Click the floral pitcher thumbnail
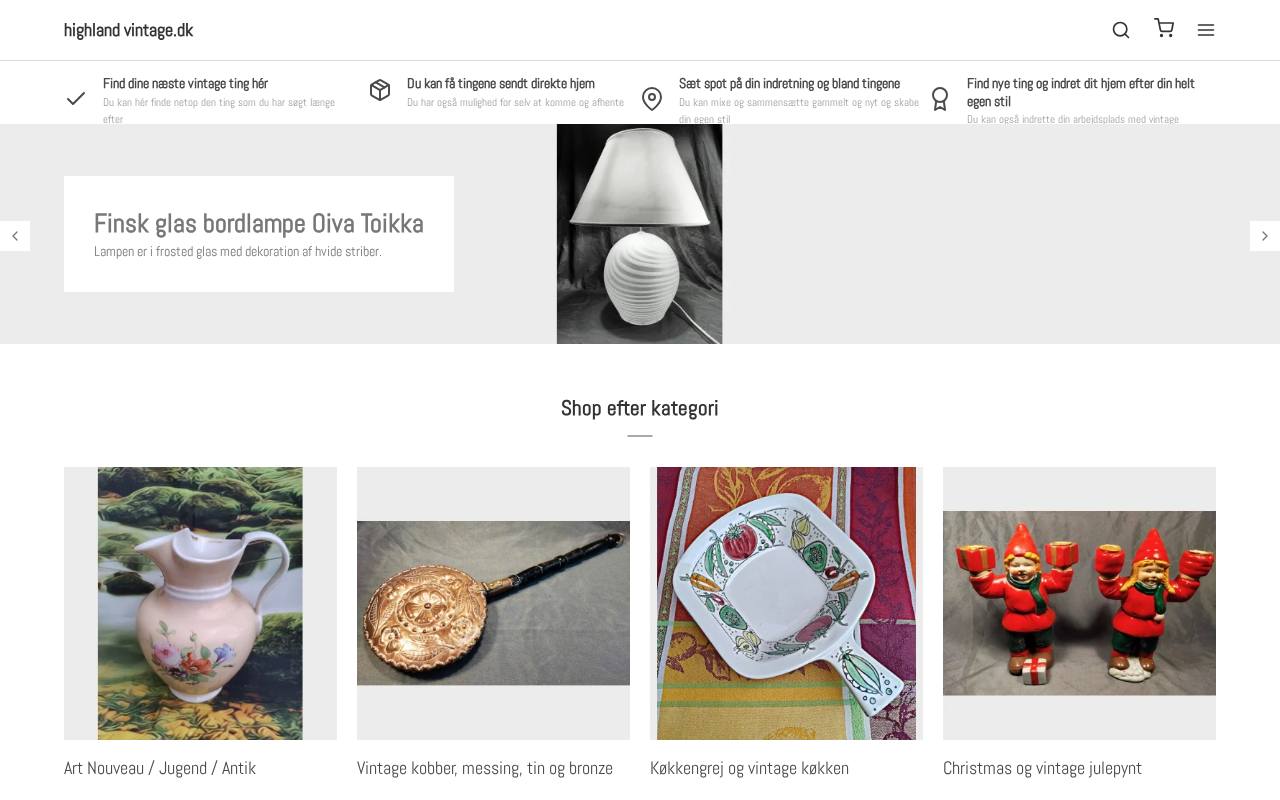The image size is (1280, 800). tap(200, 603)
